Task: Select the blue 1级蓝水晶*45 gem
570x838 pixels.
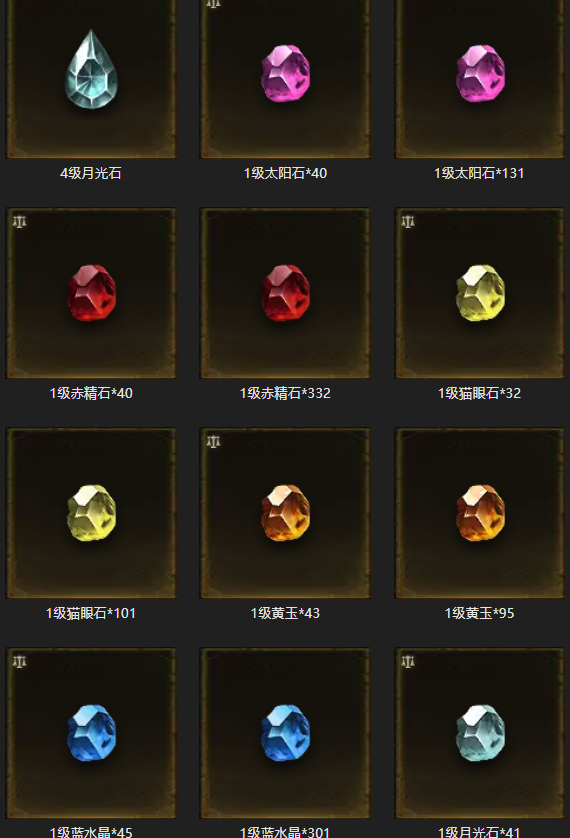Action: 91,733
